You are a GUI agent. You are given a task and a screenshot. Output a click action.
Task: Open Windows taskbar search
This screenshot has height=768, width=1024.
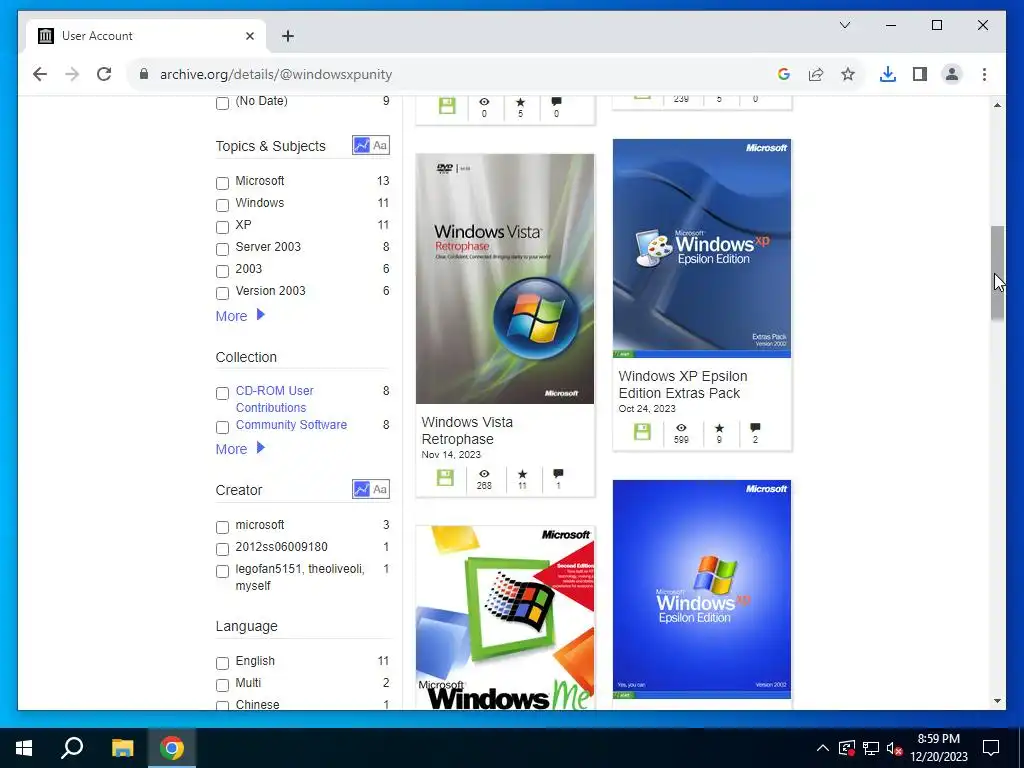click(72, 748)
